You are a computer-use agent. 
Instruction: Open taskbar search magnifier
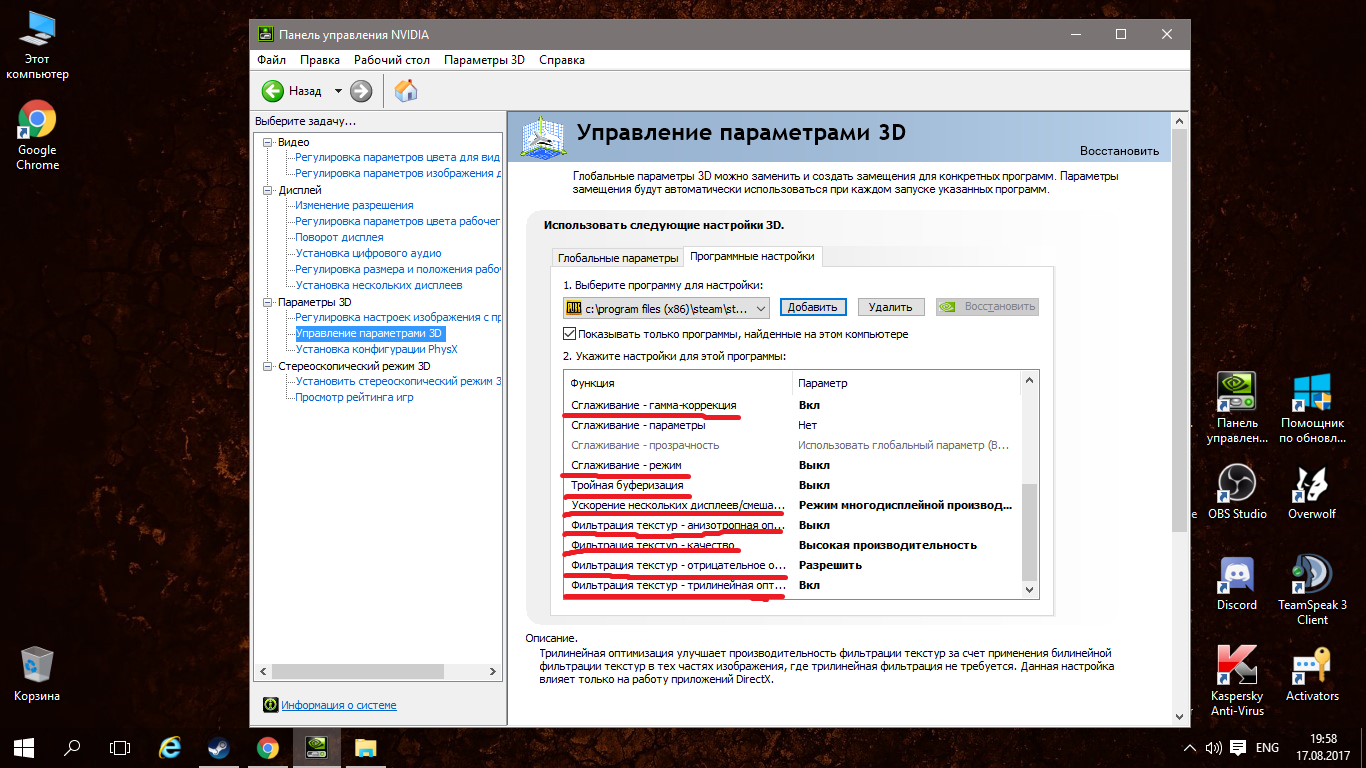(x=72, y=747)
